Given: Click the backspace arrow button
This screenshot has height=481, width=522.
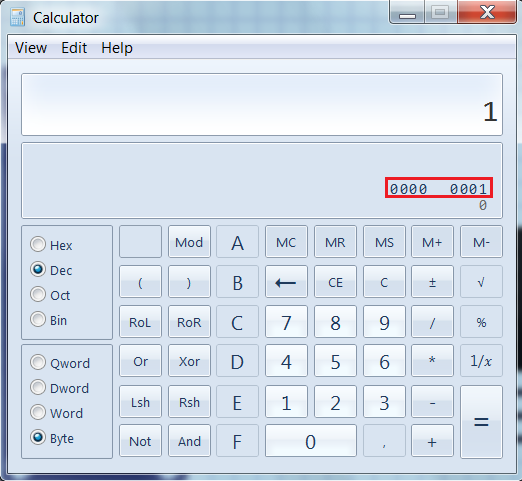Looking at the screenshot, I should [x=286, y=282].
